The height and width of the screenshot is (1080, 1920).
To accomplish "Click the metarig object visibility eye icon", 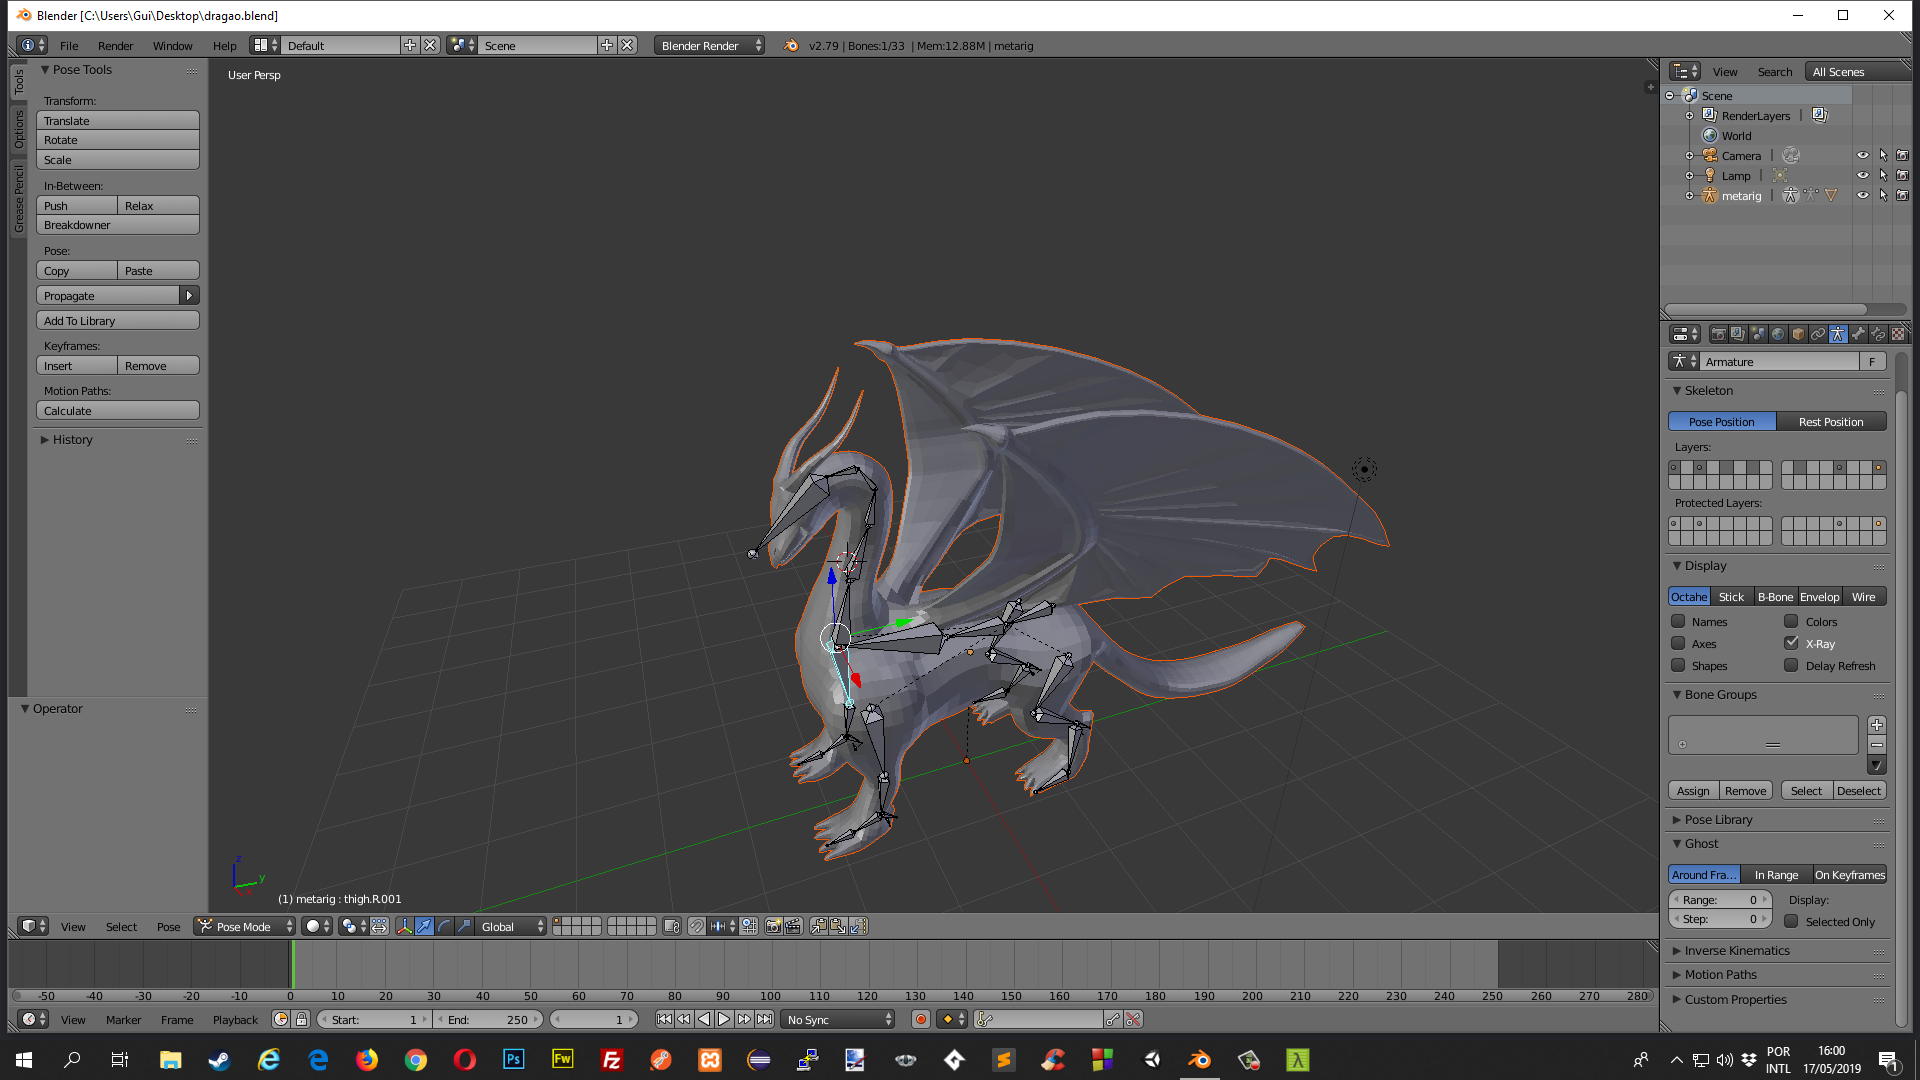I will 1863,195.
